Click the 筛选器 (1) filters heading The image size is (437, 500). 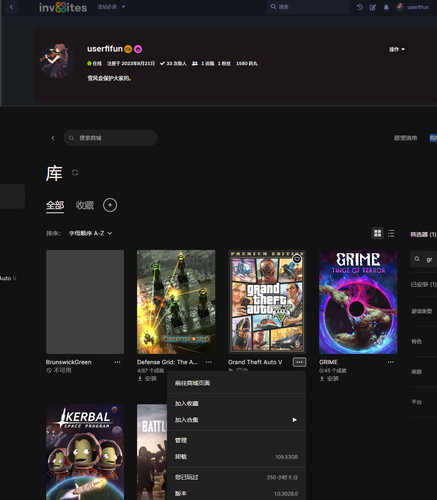coord(423,235)
